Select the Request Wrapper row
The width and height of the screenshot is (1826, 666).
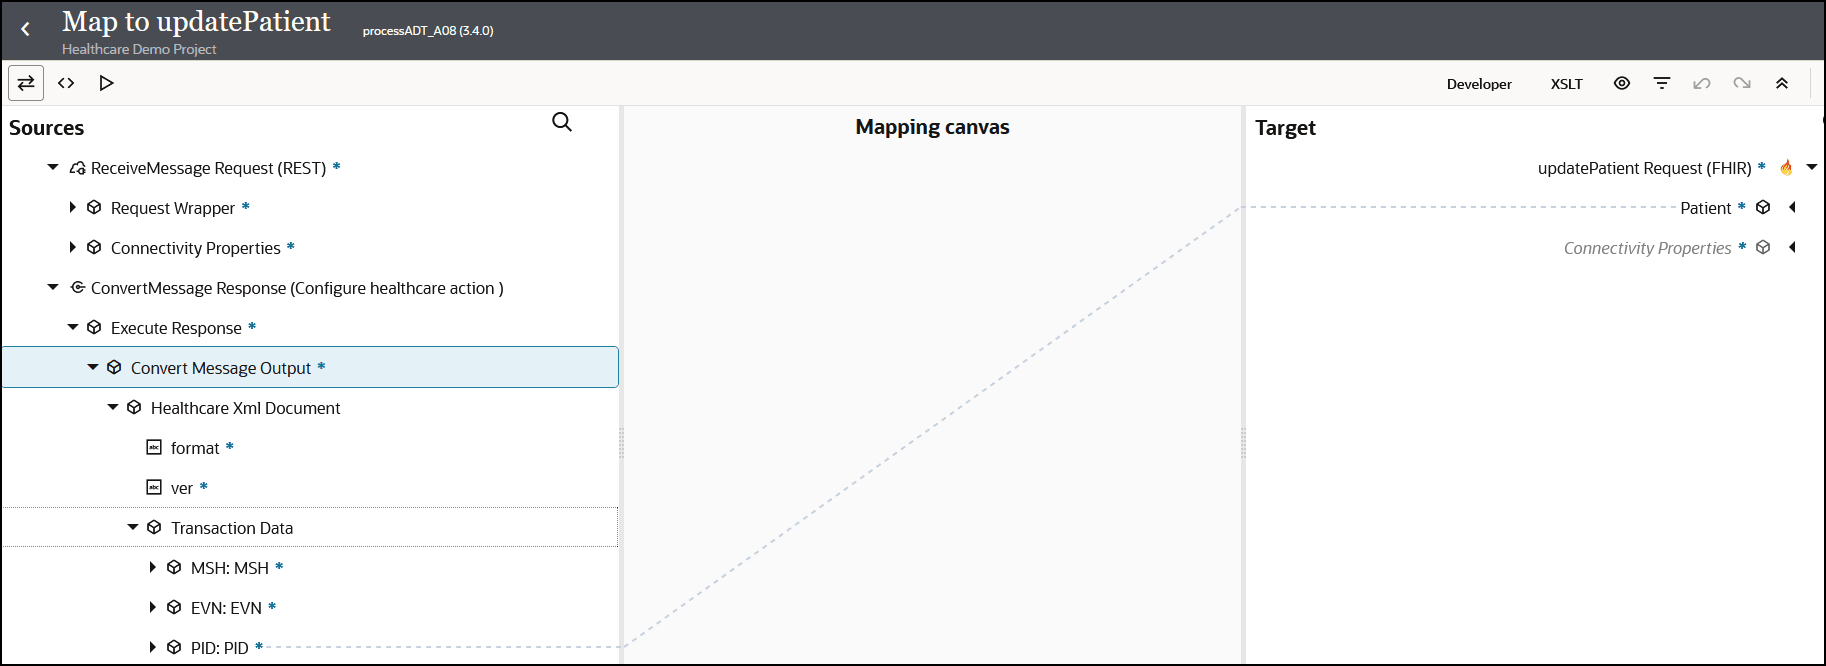[310, 207]
